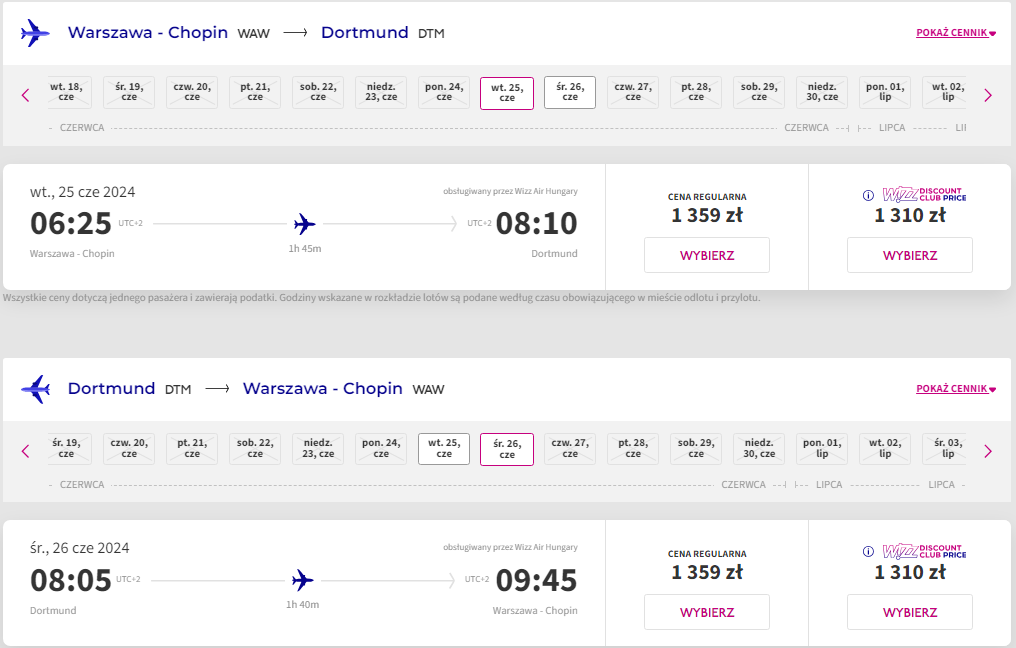Expand the Pokaż cennik price list for the return flight
Image resolution: width=1016 pixels, height=648 pixels.
[x=956, y=389]
